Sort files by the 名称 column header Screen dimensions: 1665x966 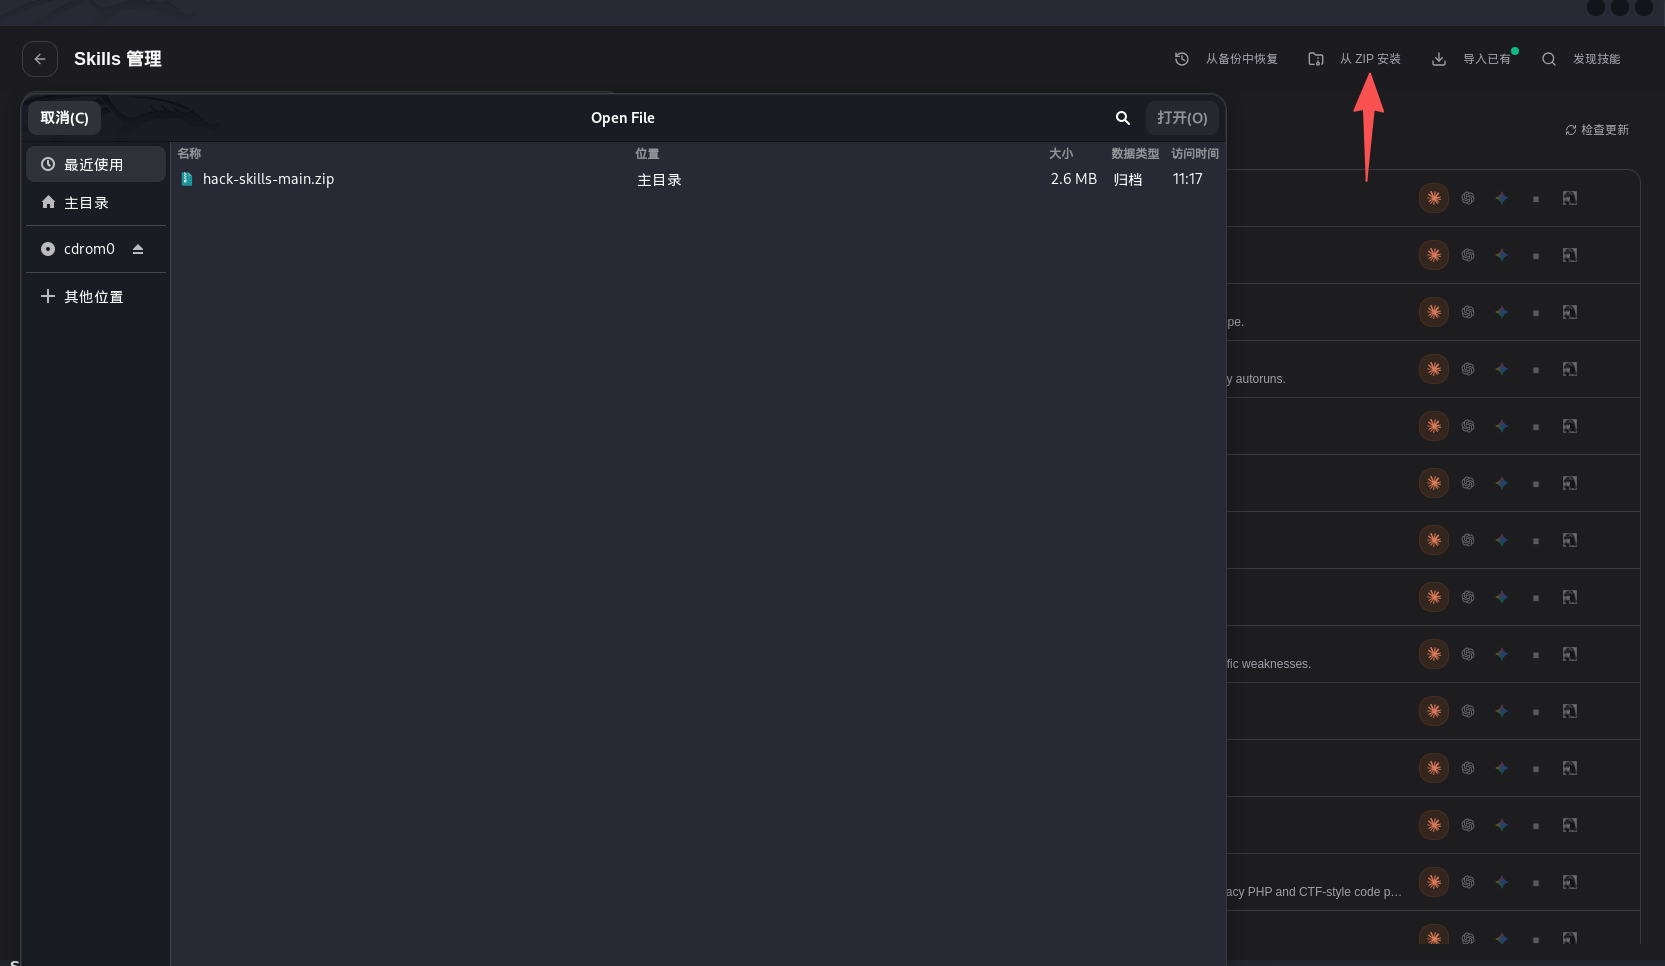click(x=189, y=154)
